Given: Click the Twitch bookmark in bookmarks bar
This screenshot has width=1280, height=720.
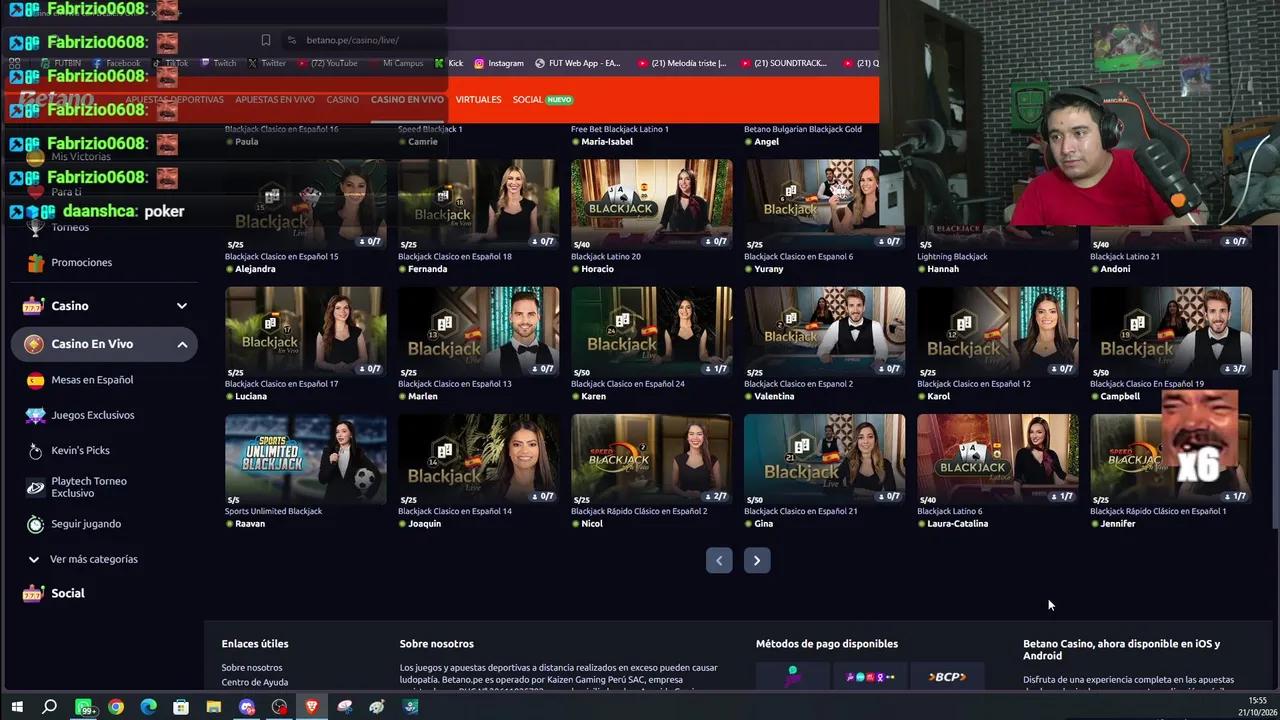Looking at the screenshot, I should (219, 63).
